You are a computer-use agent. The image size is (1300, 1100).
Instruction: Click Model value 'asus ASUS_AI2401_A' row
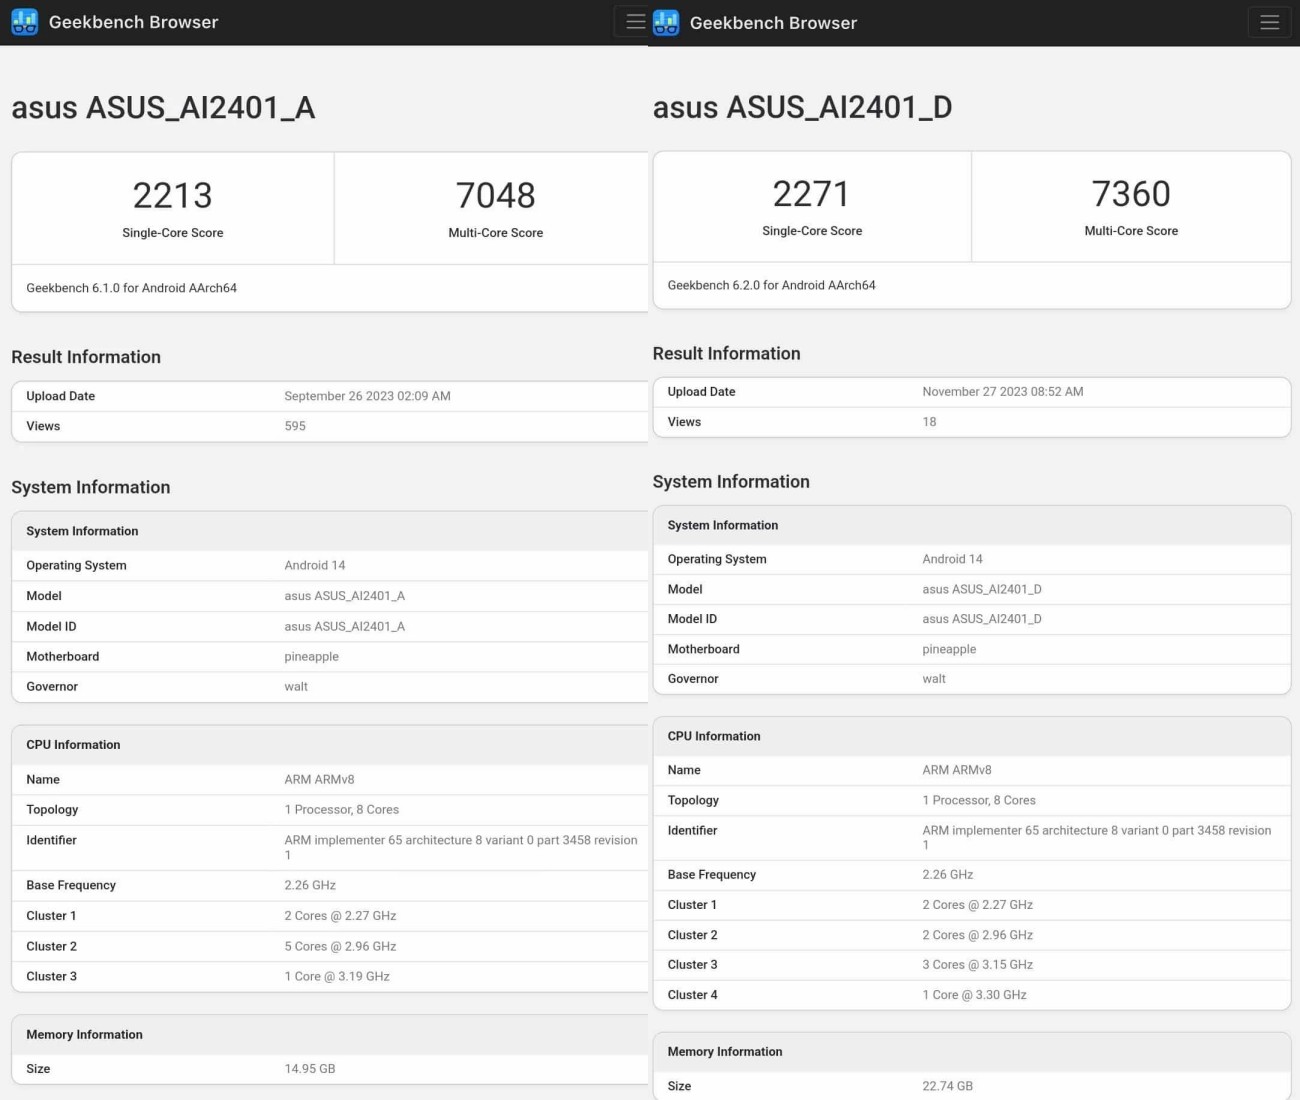tap(330, 596)
